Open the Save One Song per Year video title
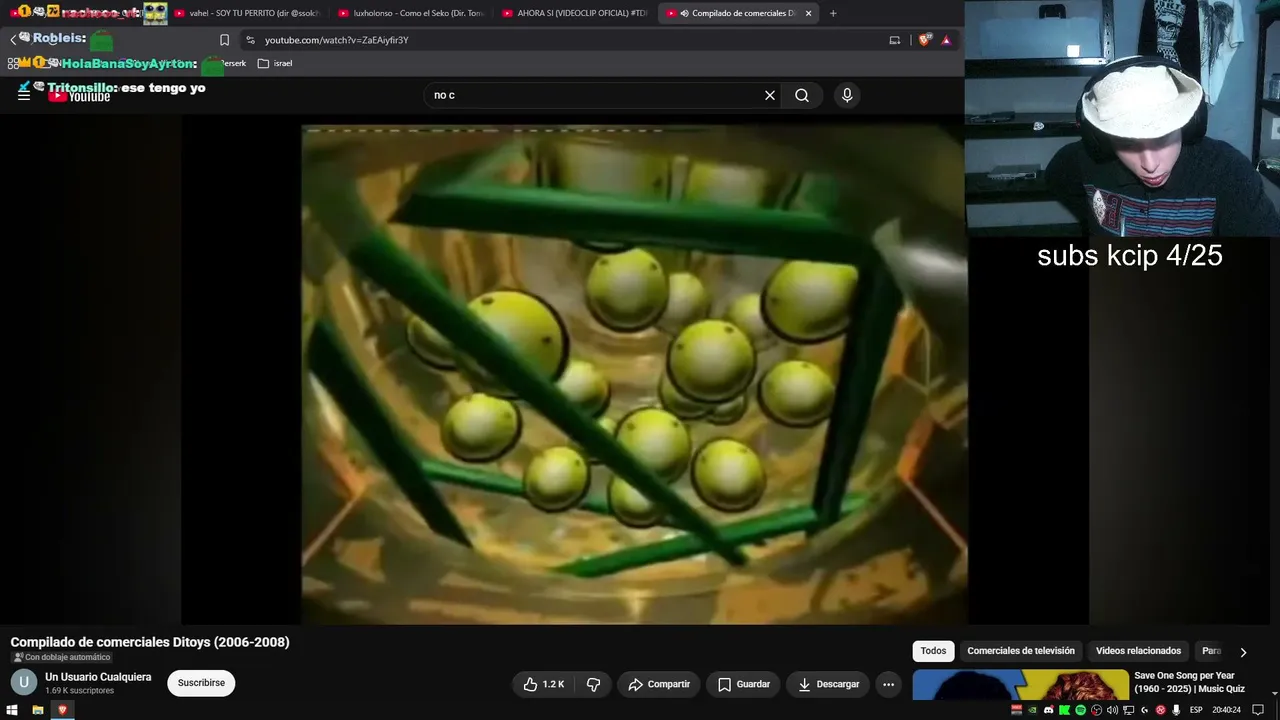This screenshot has height=720, width=1280. point(1189,682)
